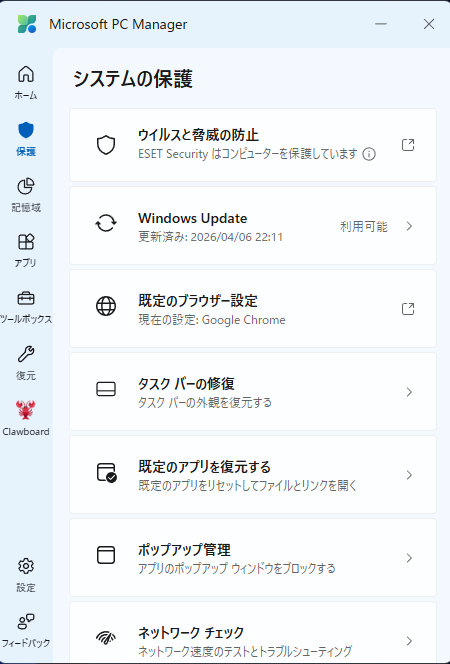Click the 設定 label in sidebar
450x664 pixels.
click(x=26, y=588)
